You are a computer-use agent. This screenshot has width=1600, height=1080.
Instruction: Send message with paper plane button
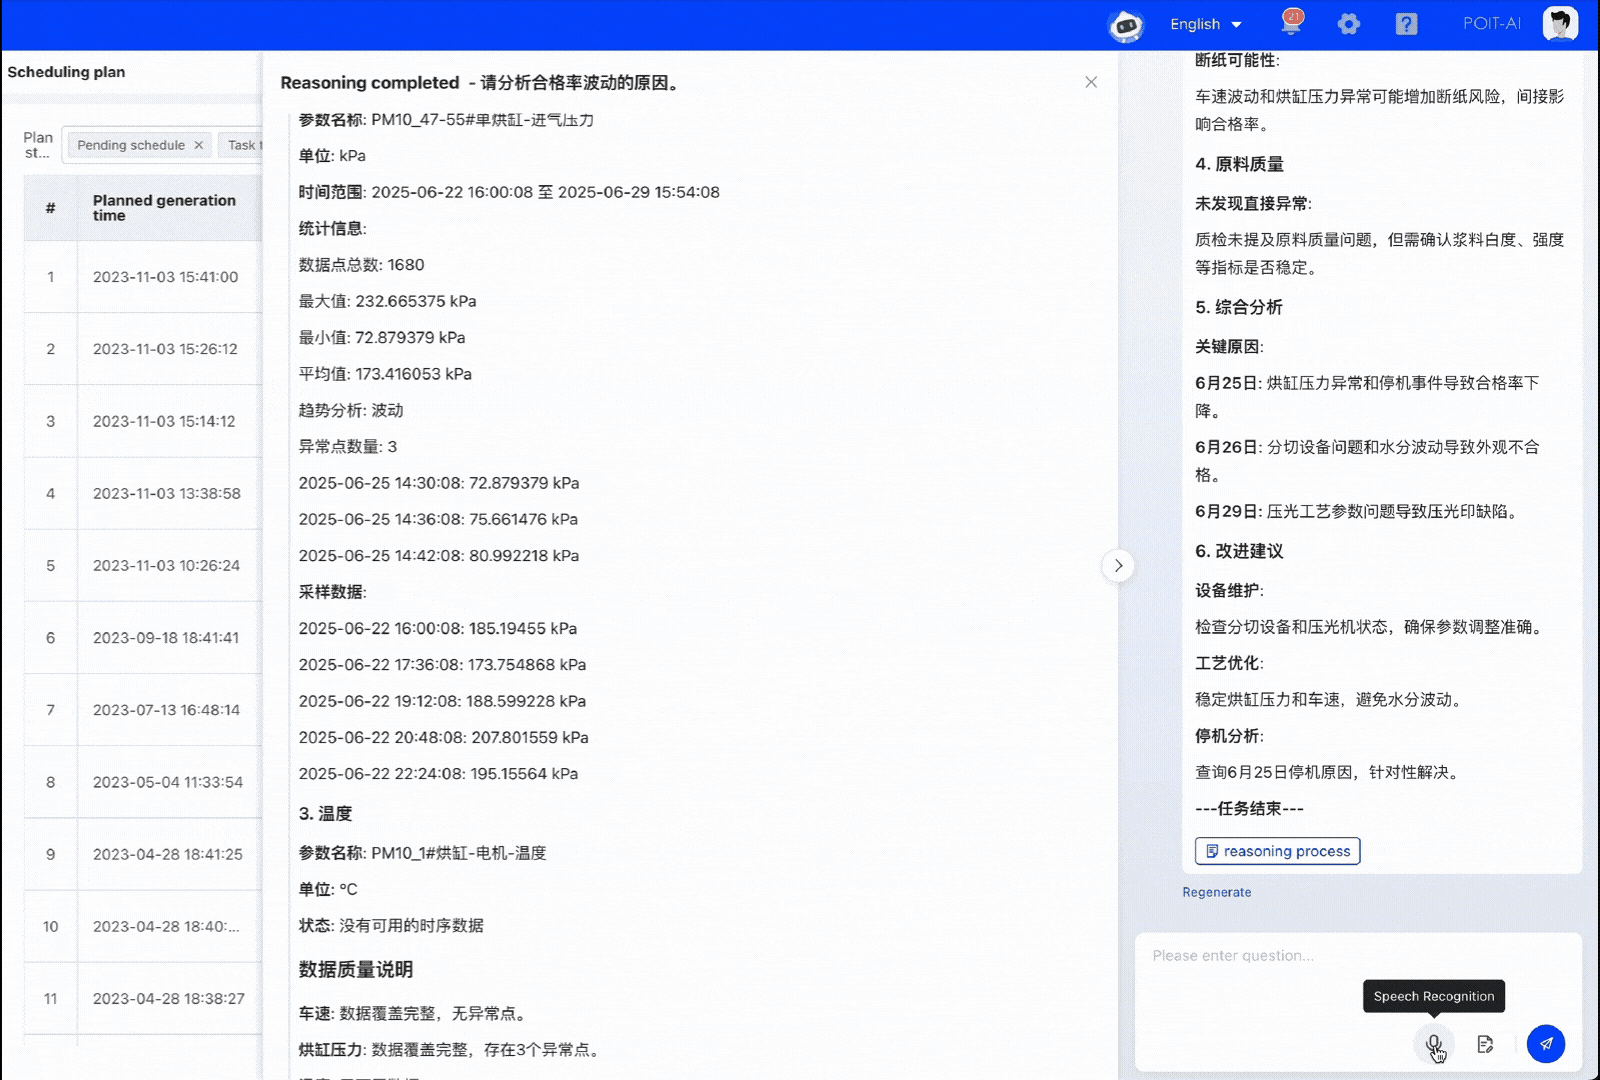coord(1545,1044)
